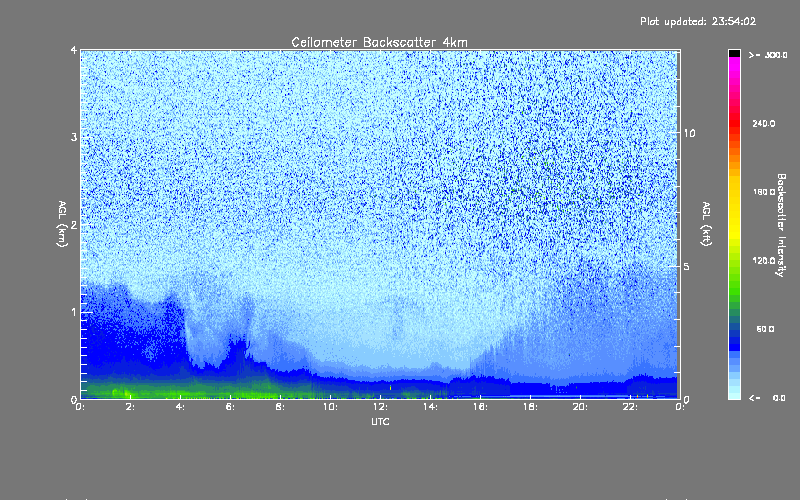
Task: Click the 'Backscatter Intensity' colorbar label
Action: tap(781, 225)
